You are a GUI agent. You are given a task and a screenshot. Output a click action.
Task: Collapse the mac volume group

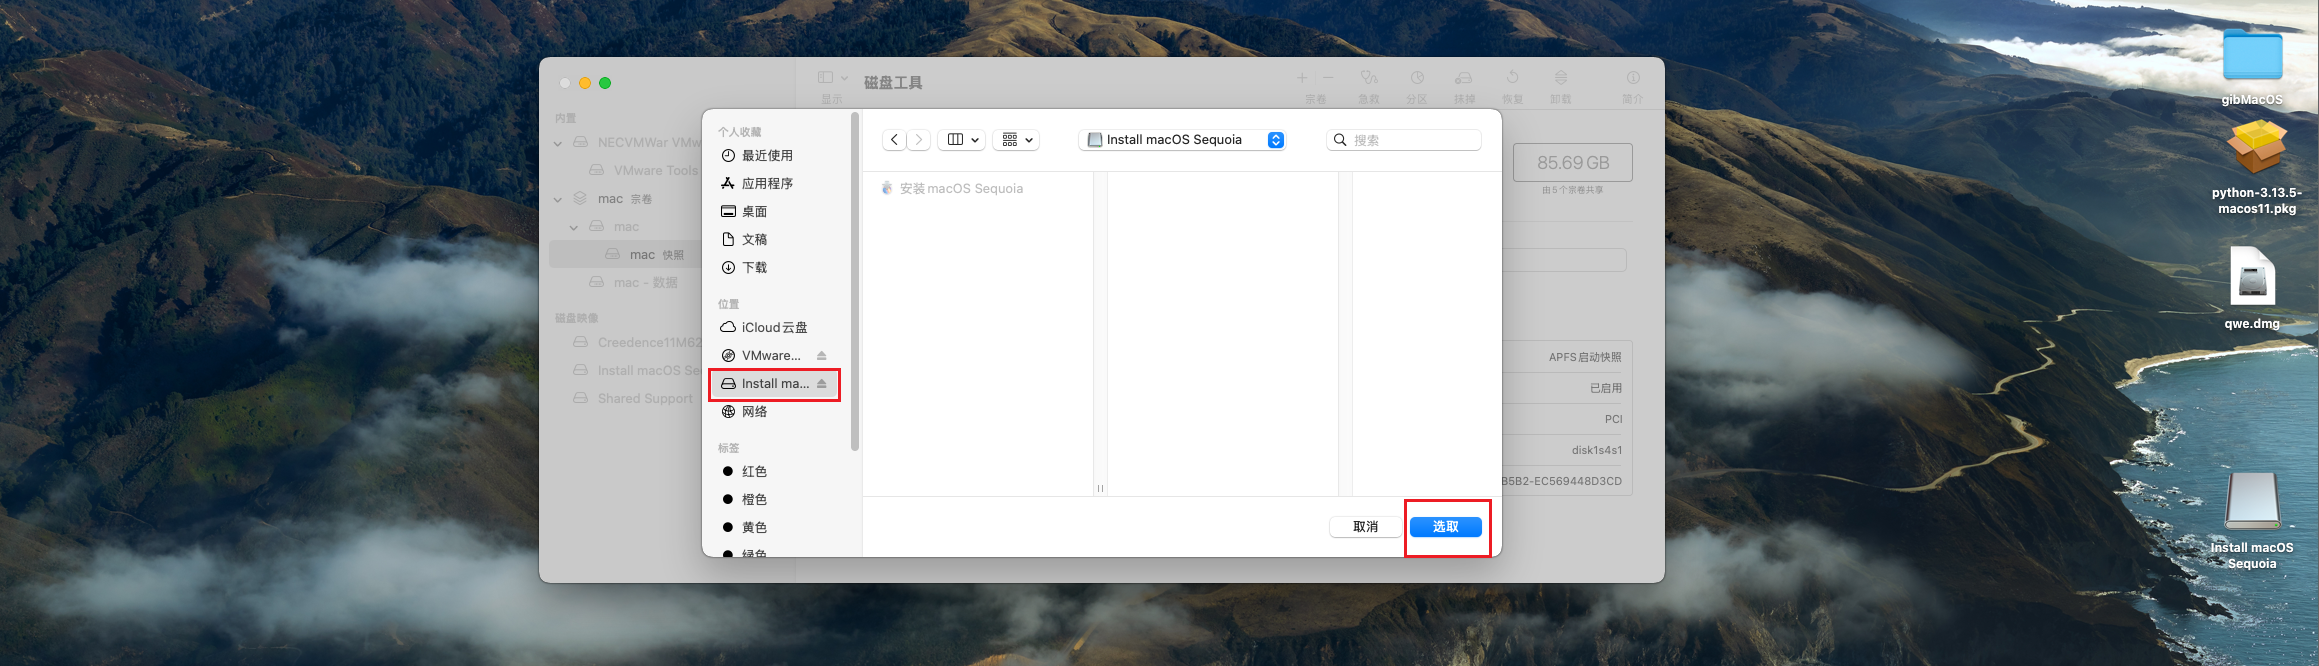pos(574,227)
